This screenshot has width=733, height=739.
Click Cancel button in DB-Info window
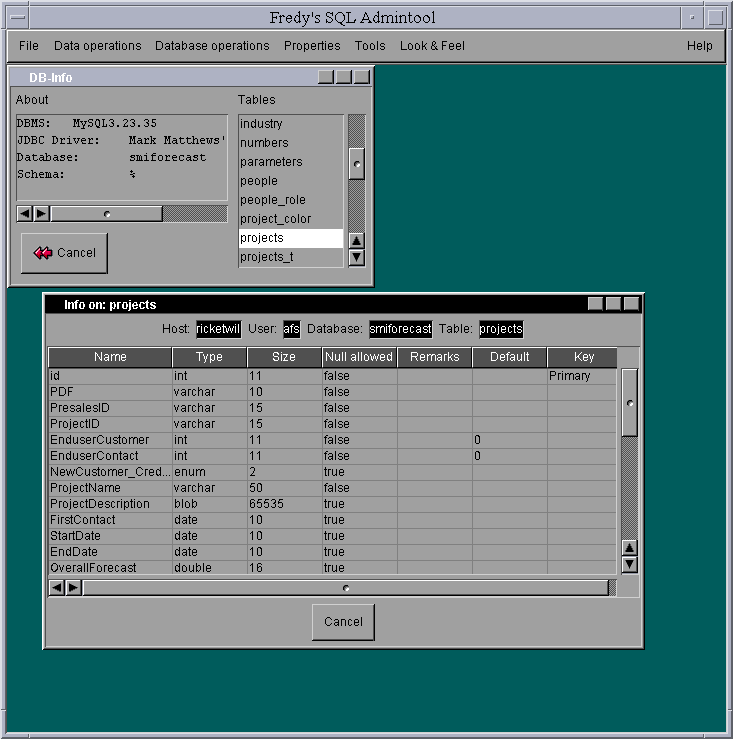tap(65, 253)
